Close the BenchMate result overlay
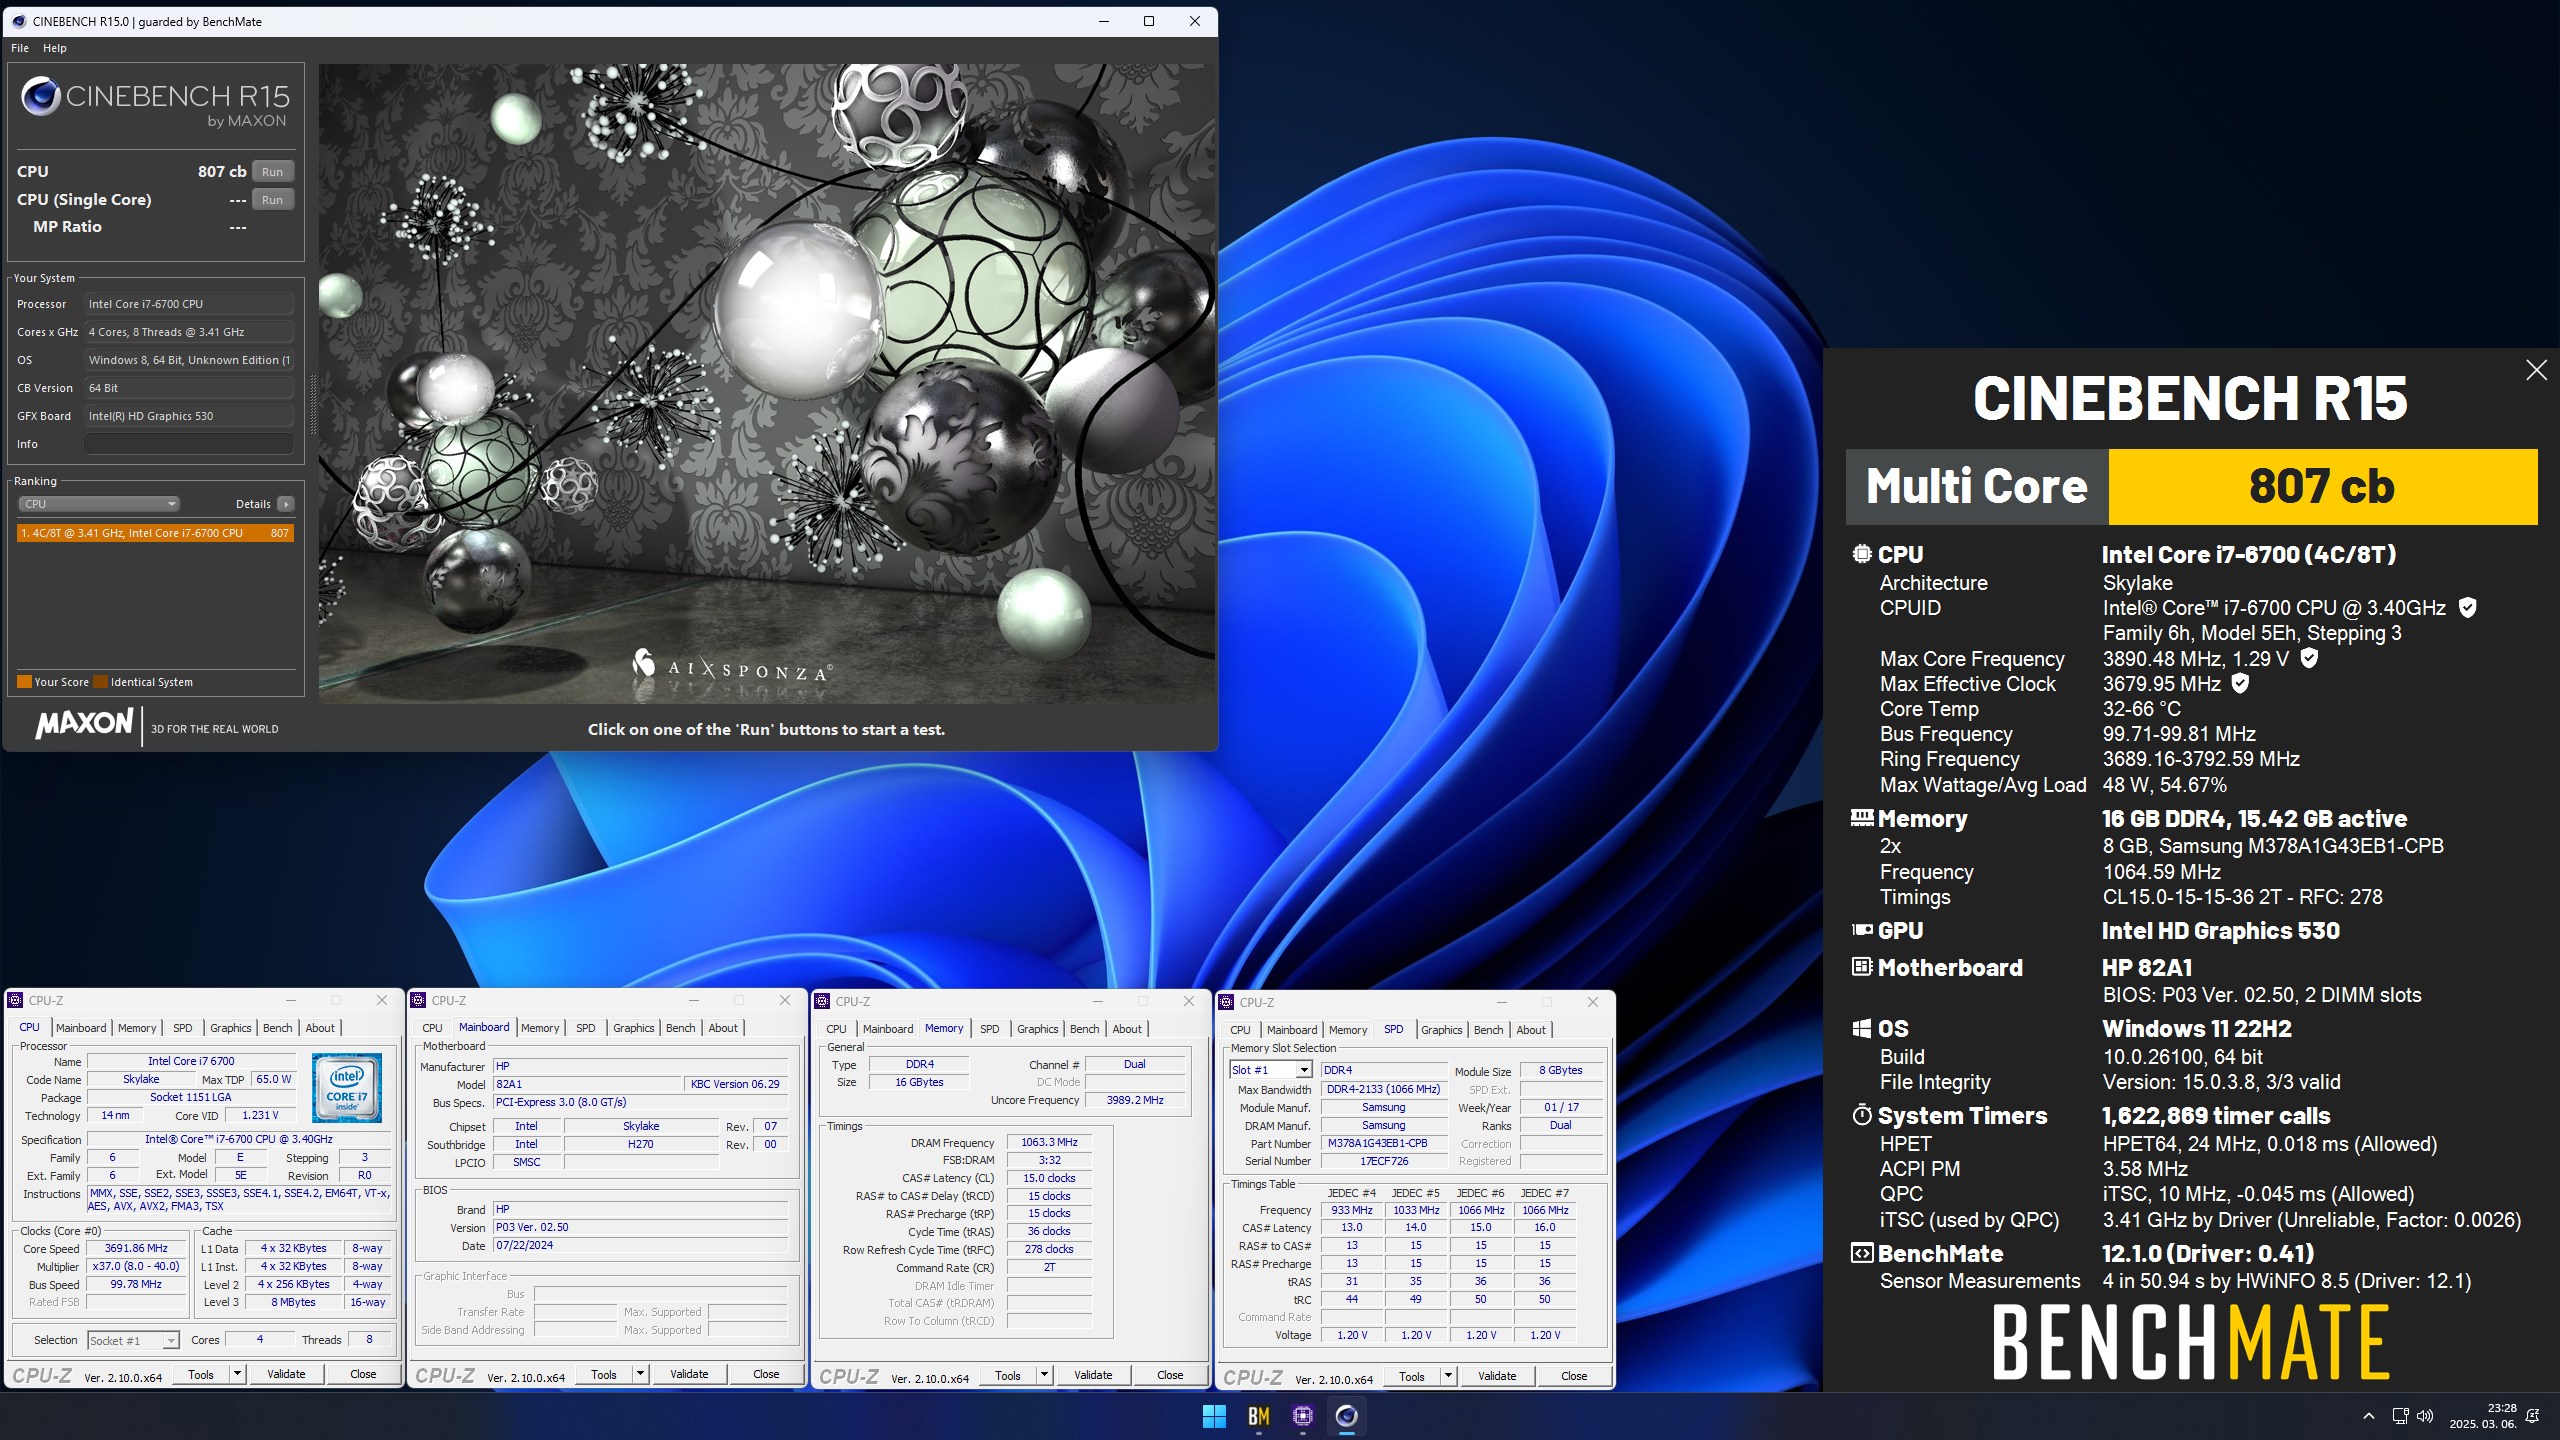 coord(2536,370)
